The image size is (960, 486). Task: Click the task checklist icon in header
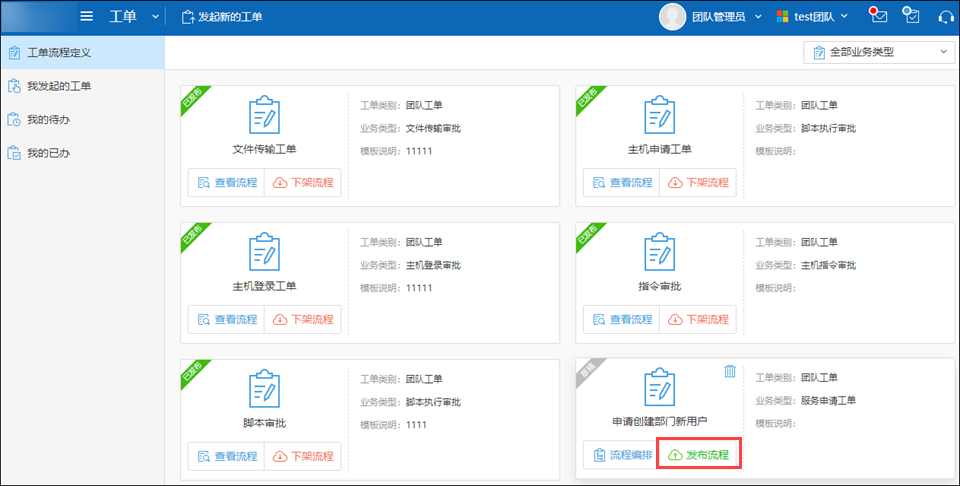coord(911,16)
